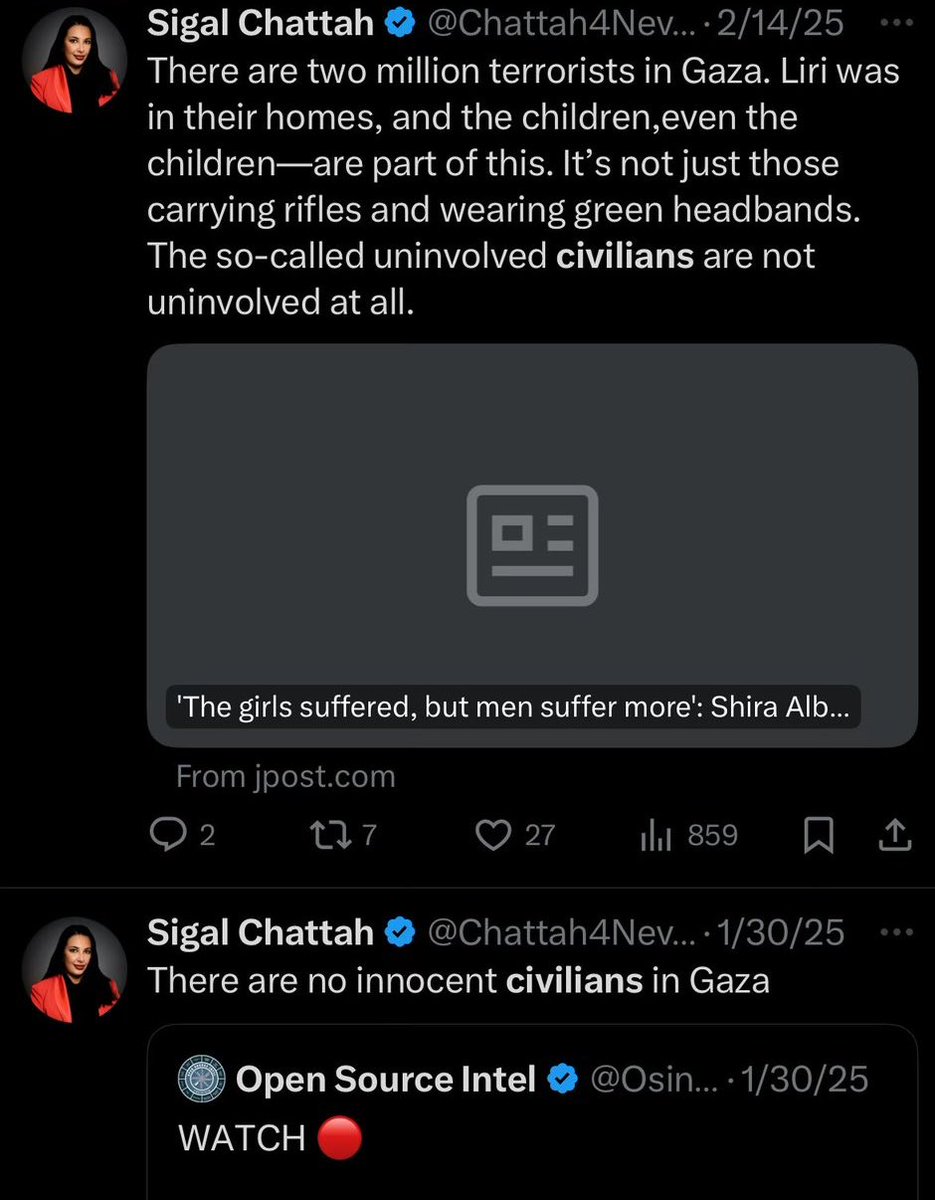Like the 2/14/25 post
This screenshot has height=1200, width=935.
493,835
